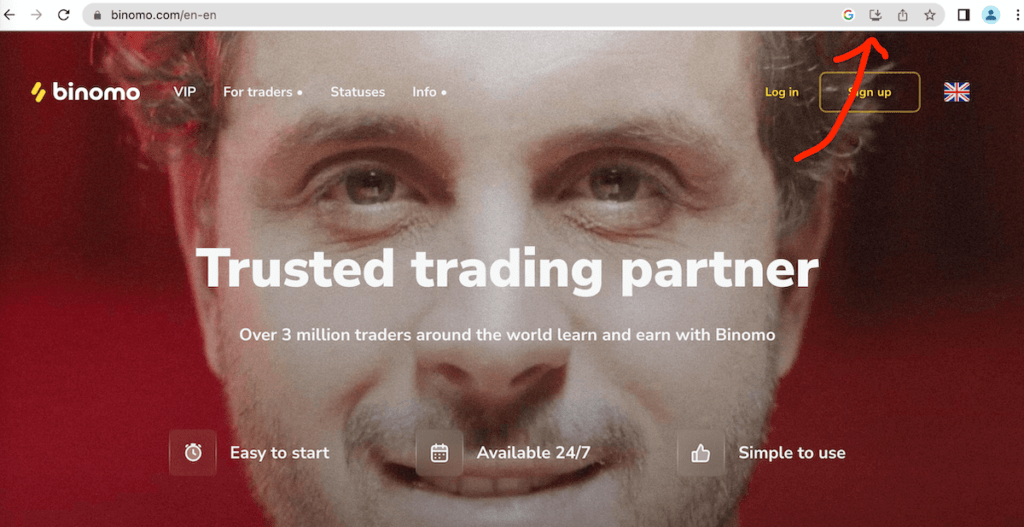
Task: Bookmark this page with the star icon
Action: point(930,15)
